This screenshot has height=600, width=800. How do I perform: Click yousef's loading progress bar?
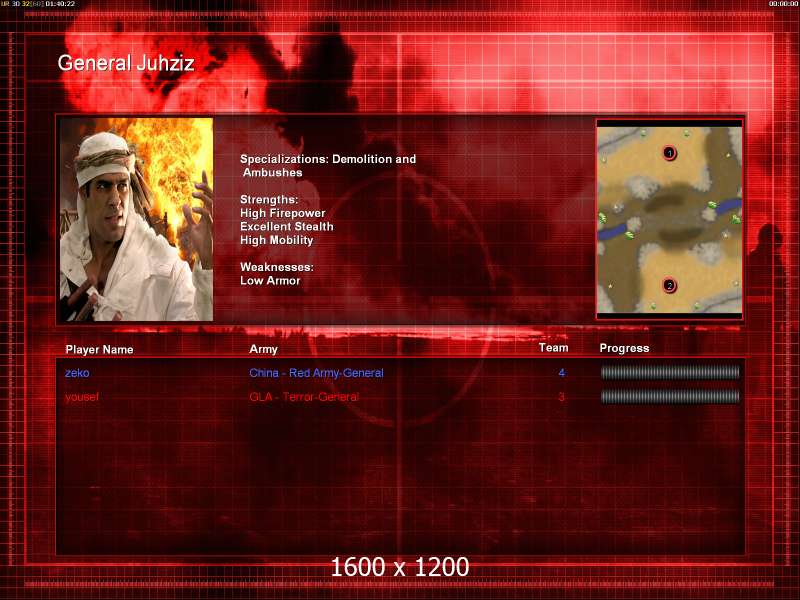coord(670,396)
